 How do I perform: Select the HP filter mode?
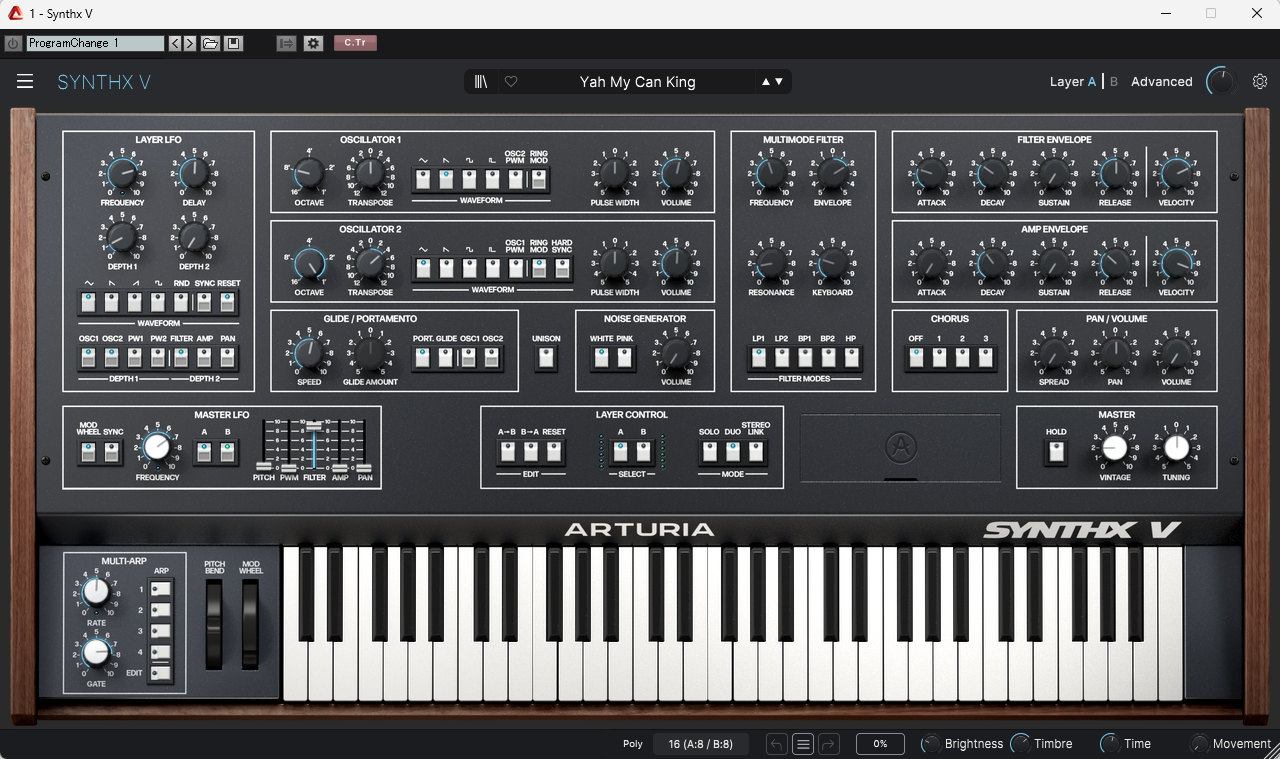point(851,358)
